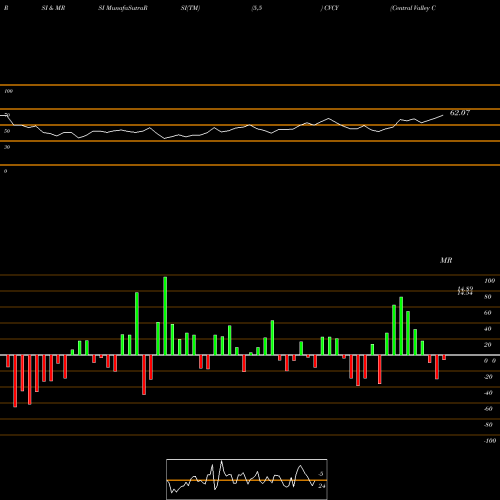Click the MR axis label -20
Viewport: 500px width, 500px height.
pyautogui.click(x=488, y=377)
